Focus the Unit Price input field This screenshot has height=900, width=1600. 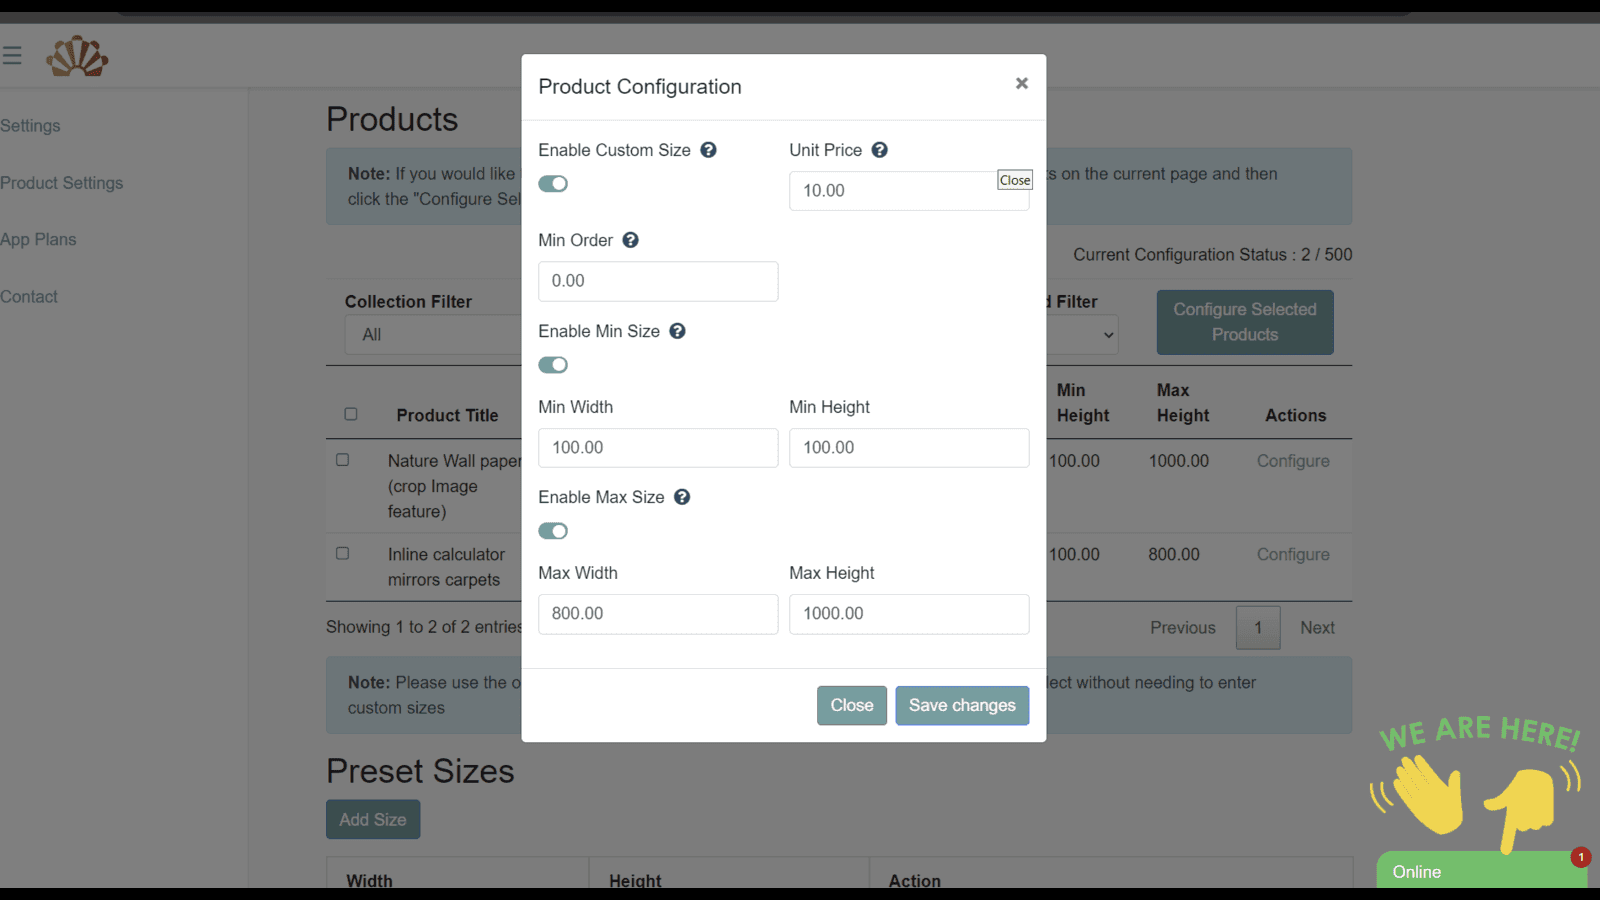click(890, 191)
